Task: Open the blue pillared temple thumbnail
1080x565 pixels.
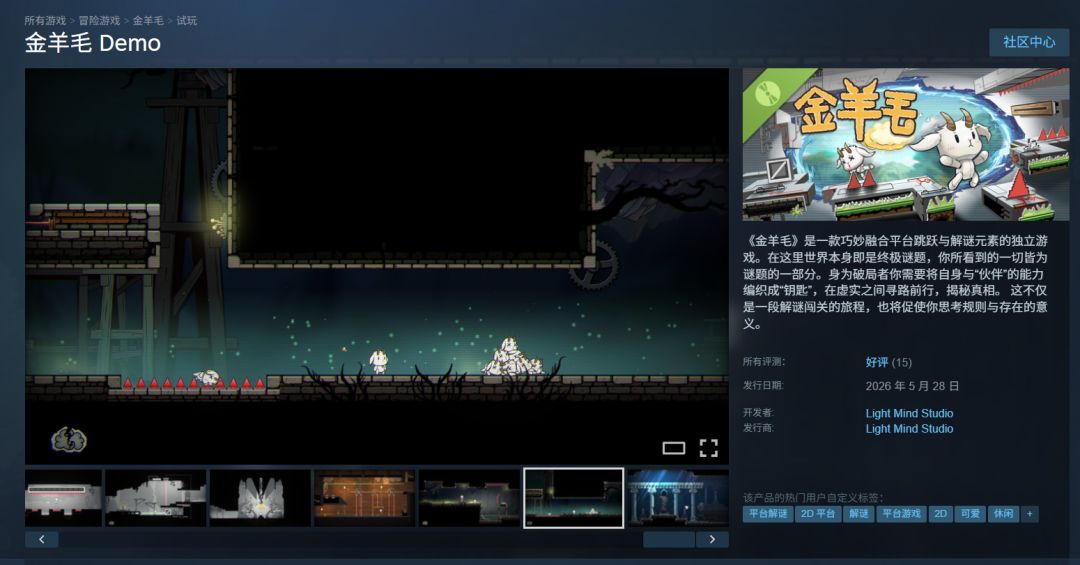Action: [678, 498]
